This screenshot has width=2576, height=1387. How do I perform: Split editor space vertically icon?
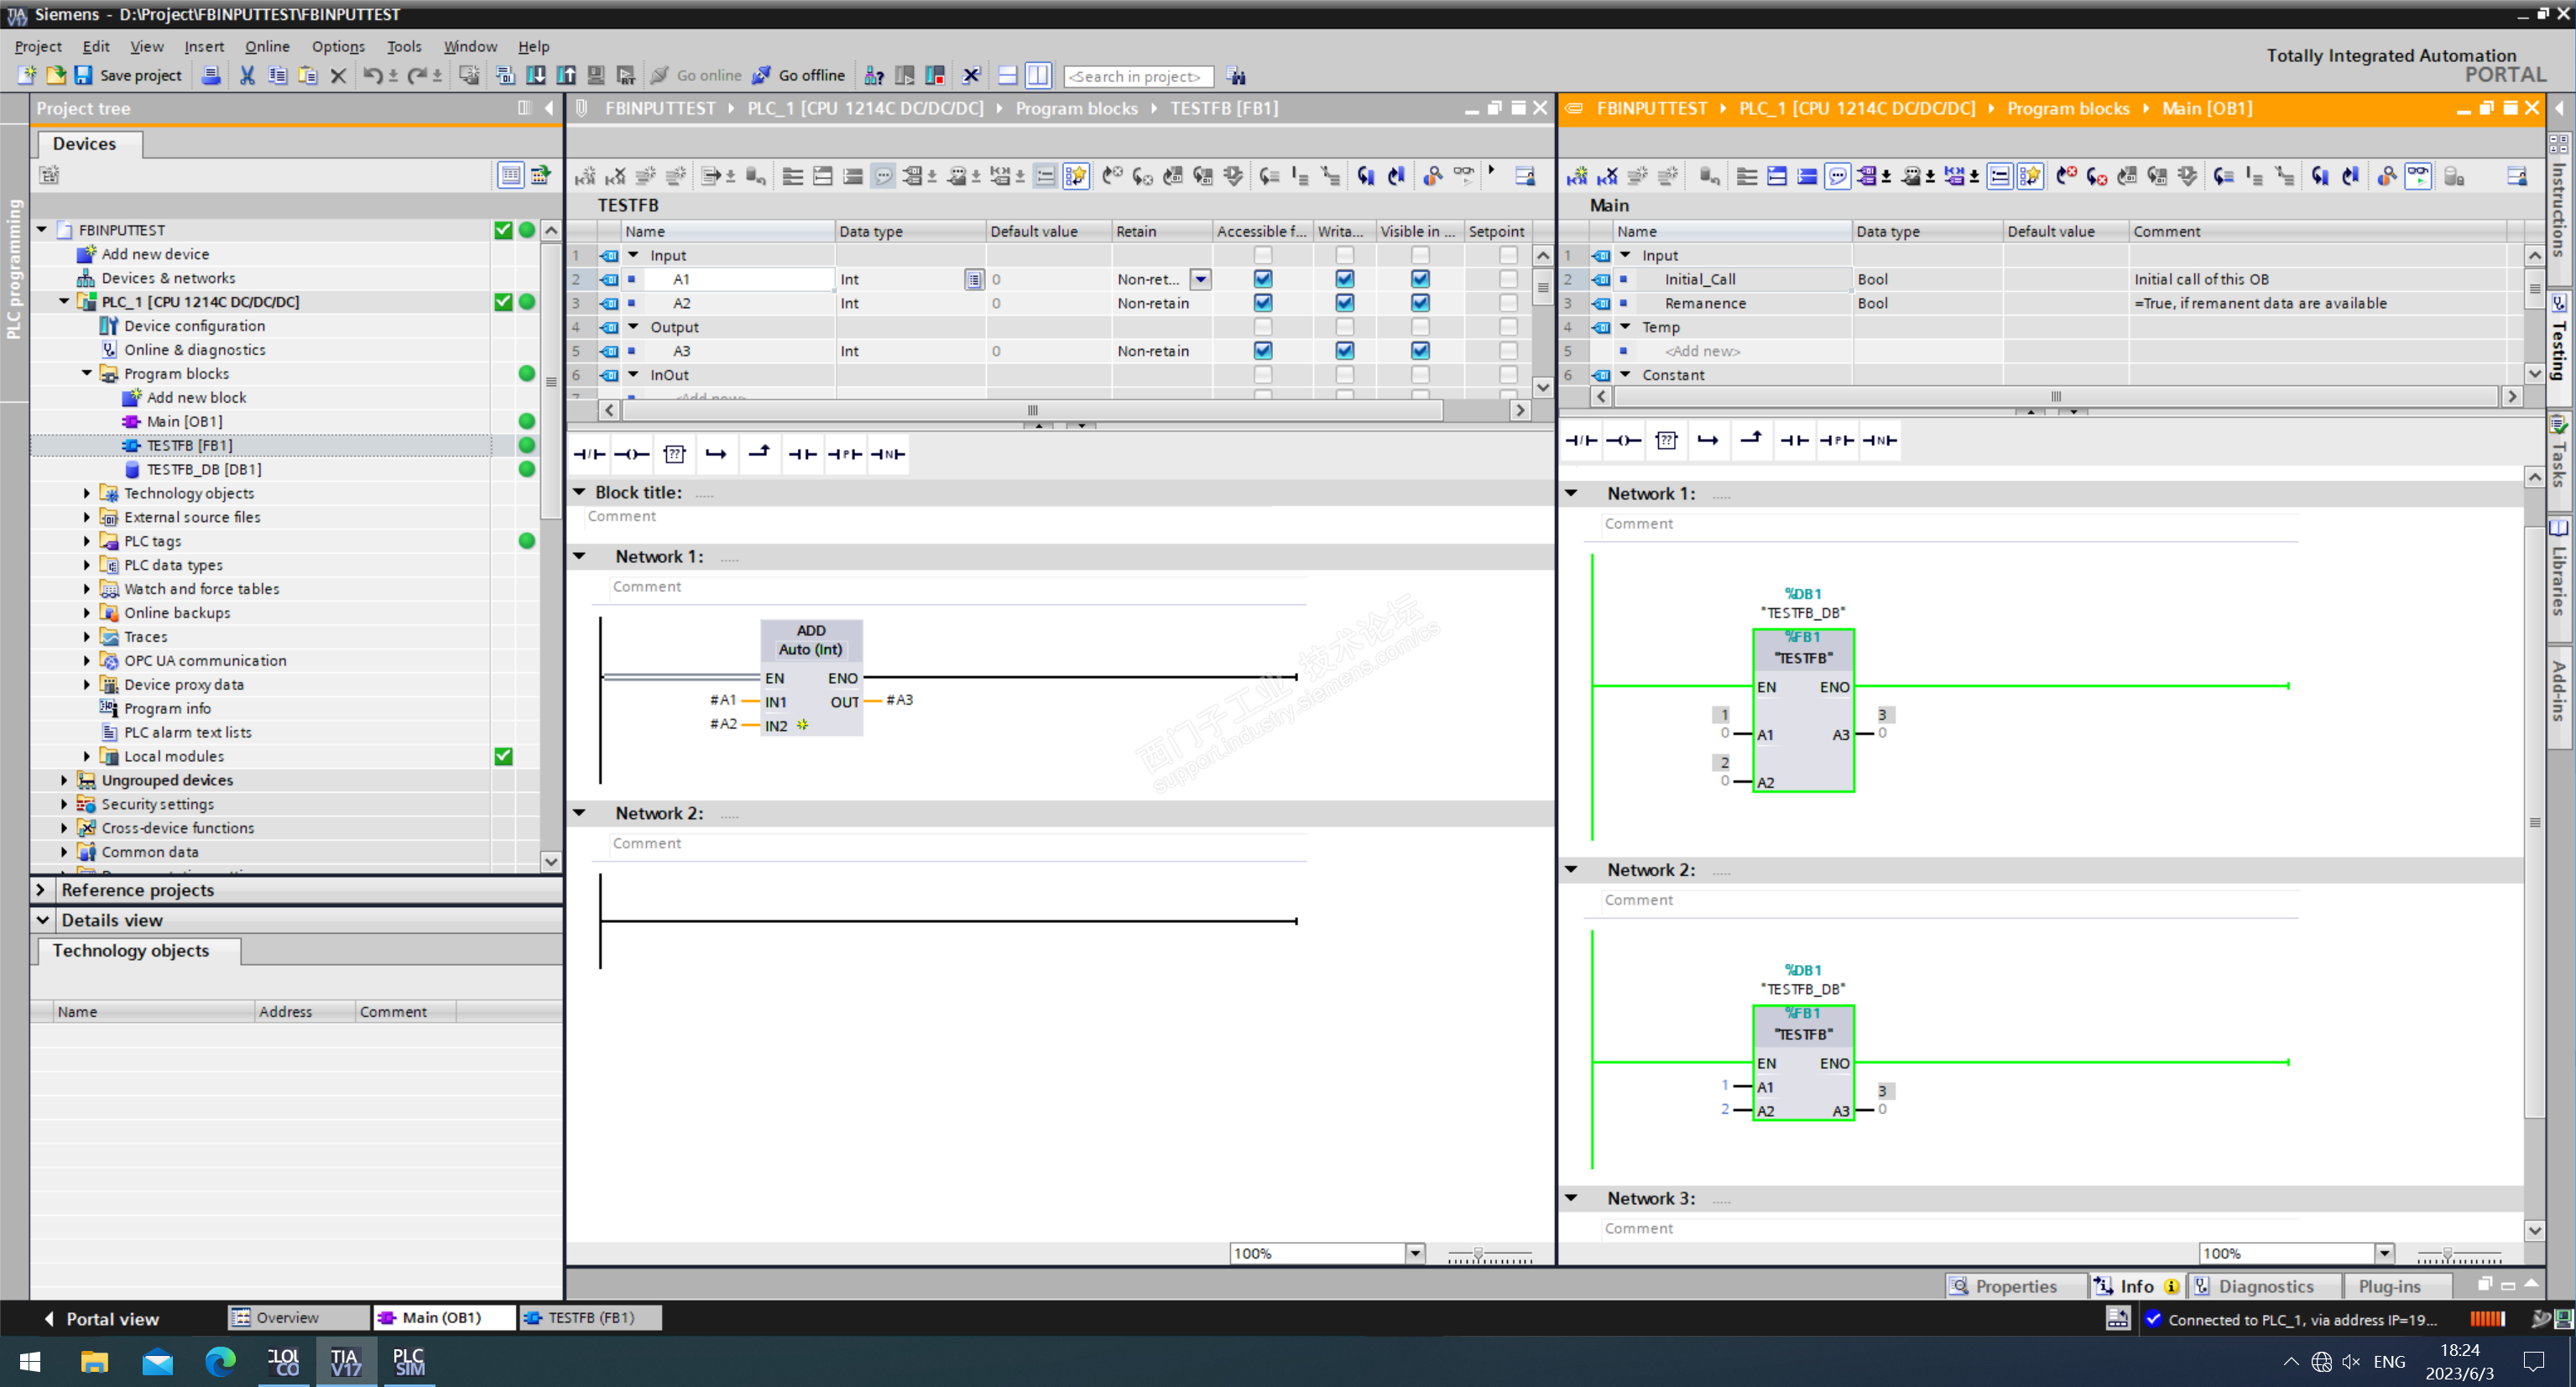click(x=1038, y=75)
